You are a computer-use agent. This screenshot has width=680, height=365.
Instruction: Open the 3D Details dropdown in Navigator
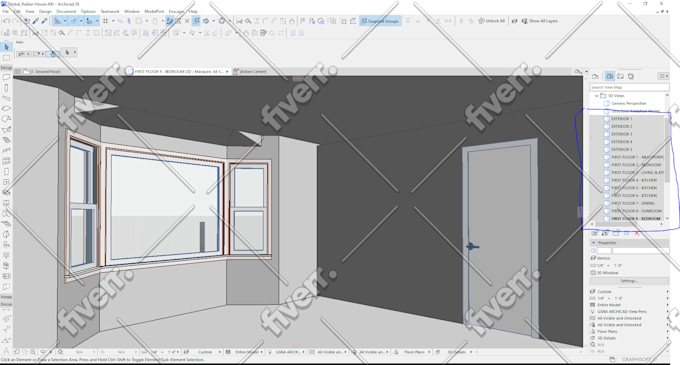point(629,338)
